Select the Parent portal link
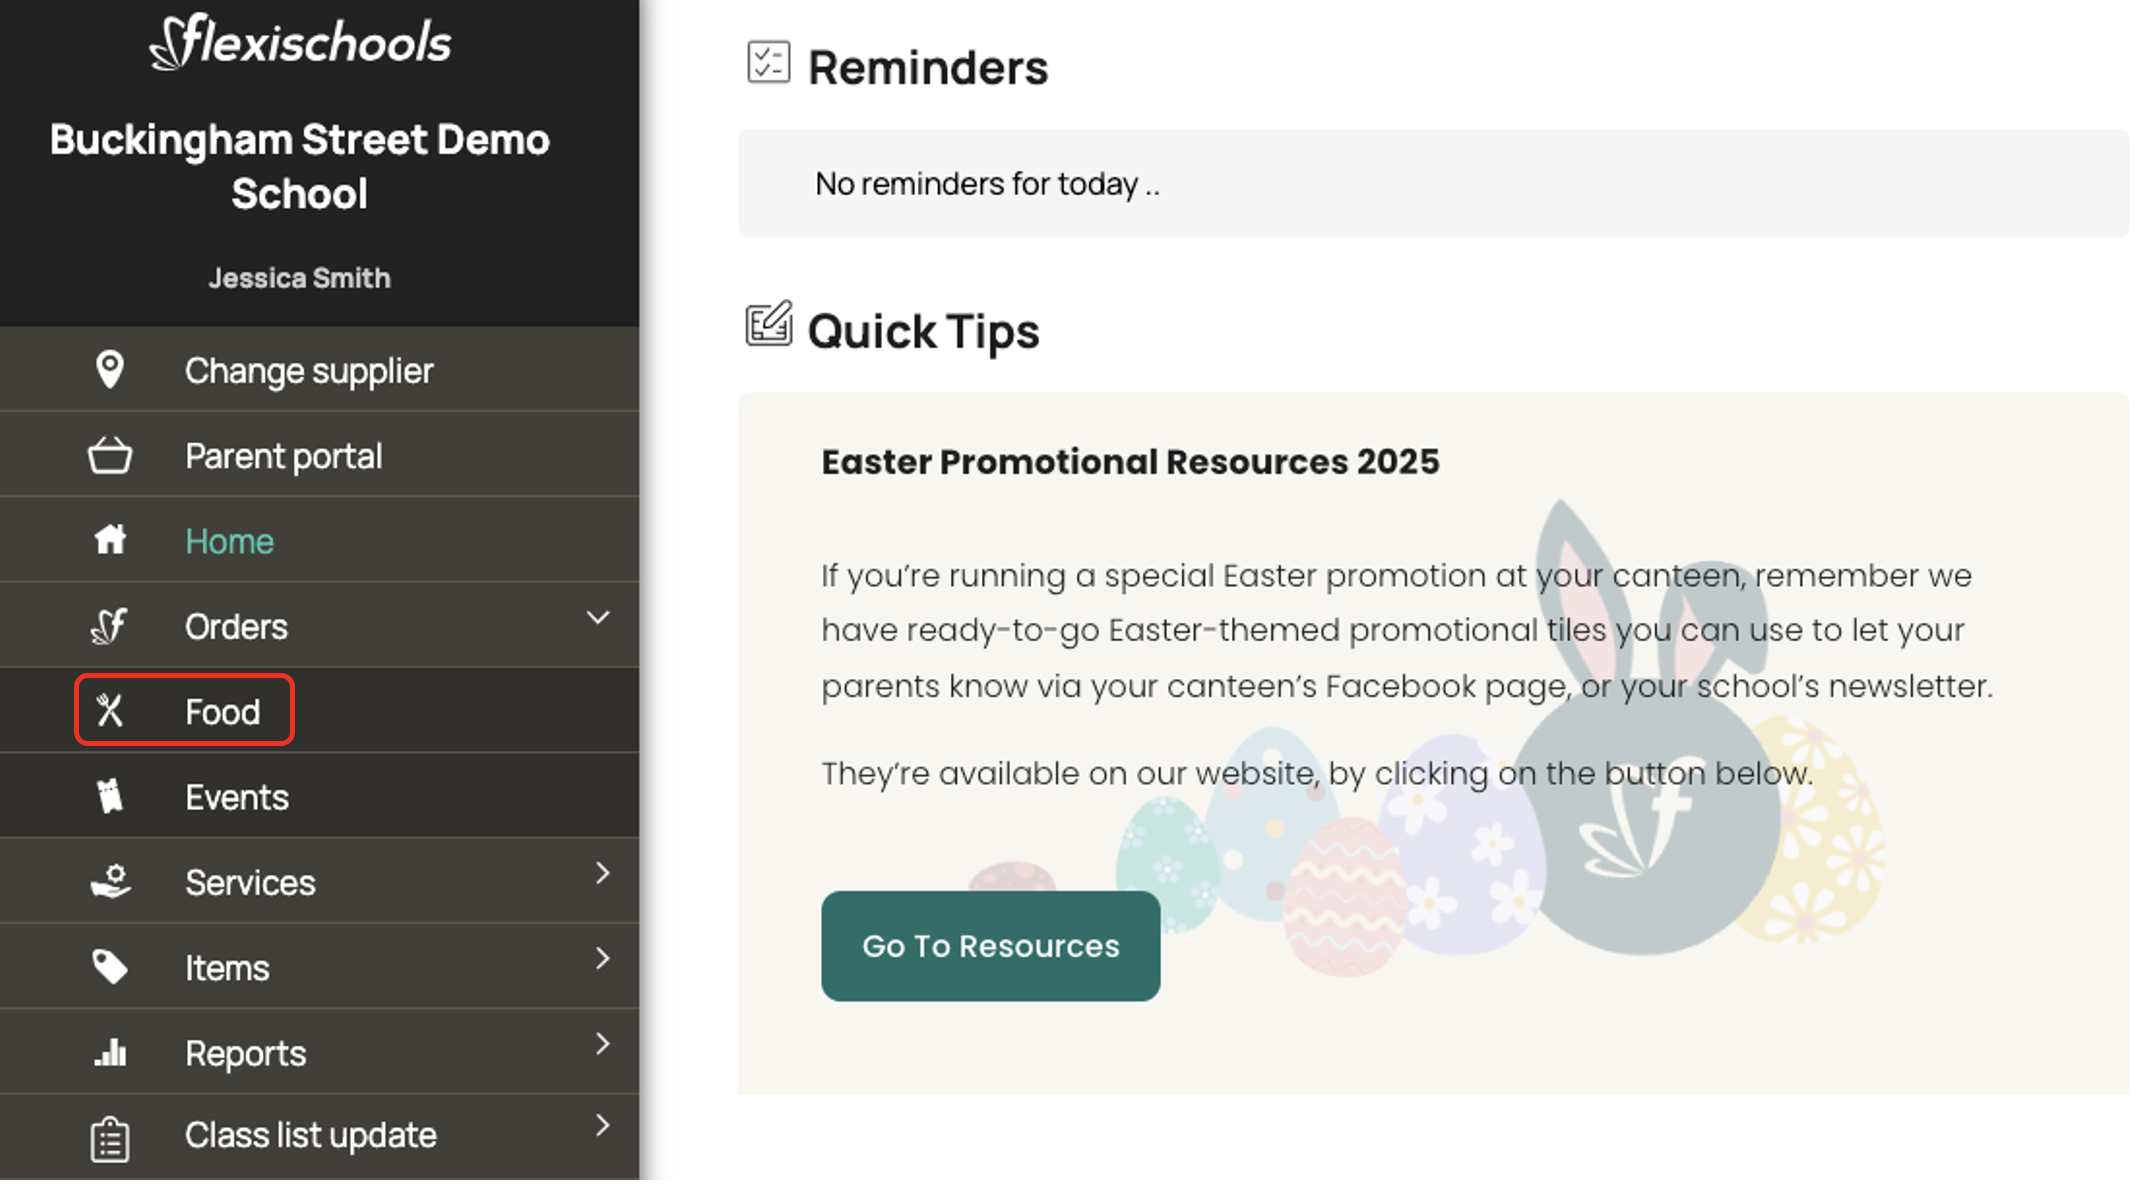Viewport: 2154px width, 1184px height. (283, 457)
